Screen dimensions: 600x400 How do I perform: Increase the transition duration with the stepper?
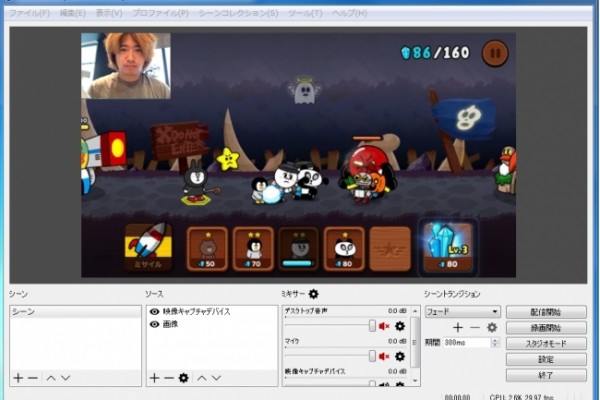495,340
